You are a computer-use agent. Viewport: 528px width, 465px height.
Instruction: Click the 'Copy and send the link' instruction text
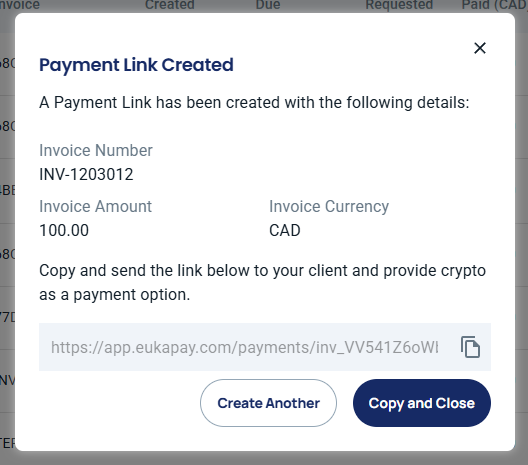click(262, 271)
